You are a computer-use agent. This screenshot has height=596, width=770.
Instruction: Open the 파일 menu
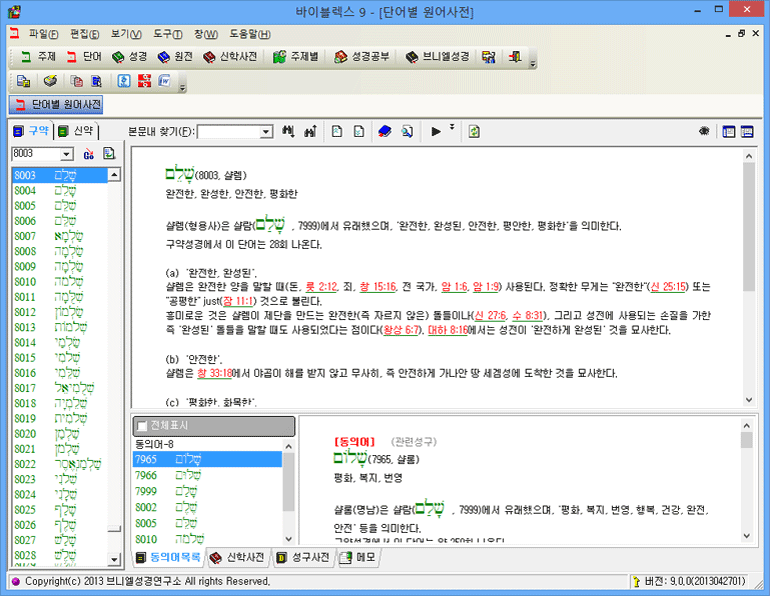tap(43, 34)
